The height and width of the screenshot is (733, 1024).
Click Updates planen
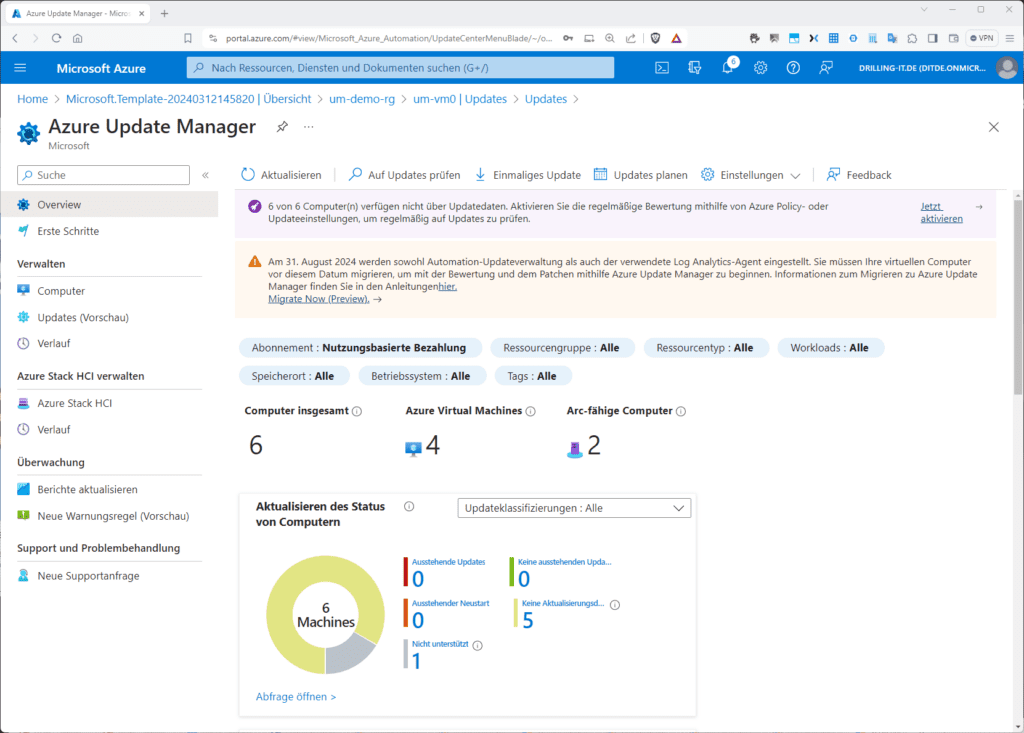coord(641,175)
